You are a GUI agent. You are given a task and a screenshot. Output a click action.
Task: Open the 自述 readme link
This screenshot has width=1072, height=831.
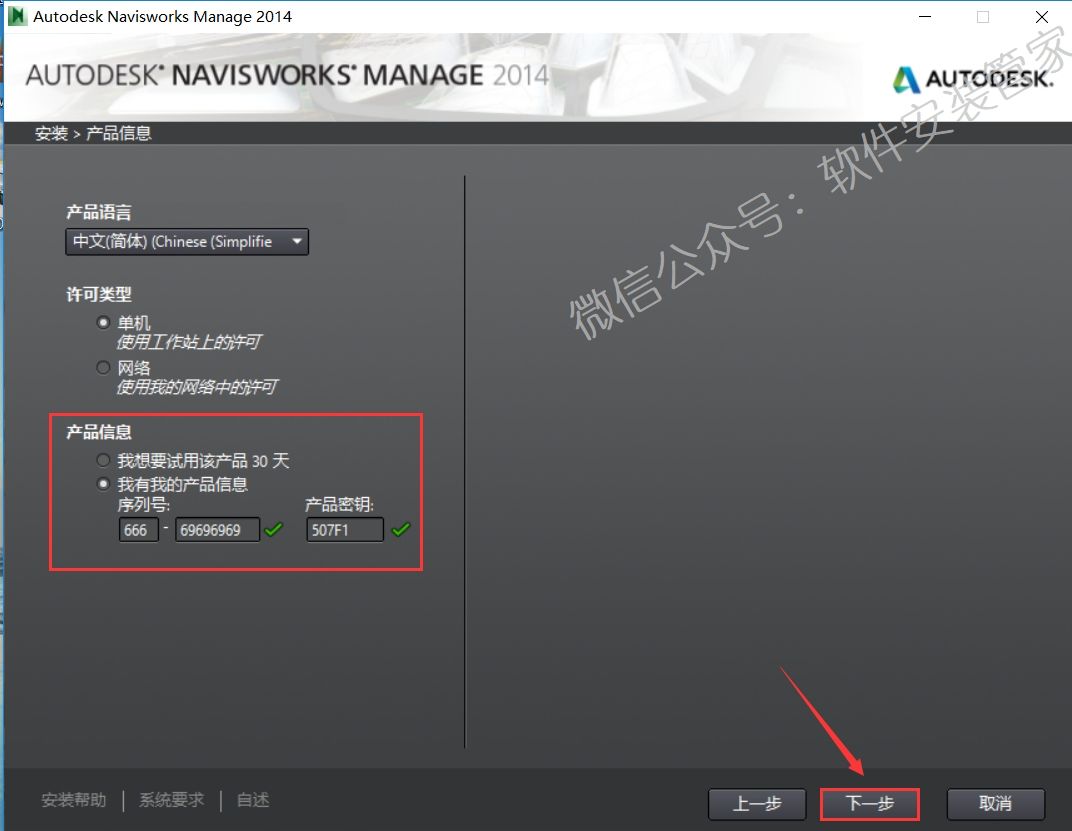[253, 800]
